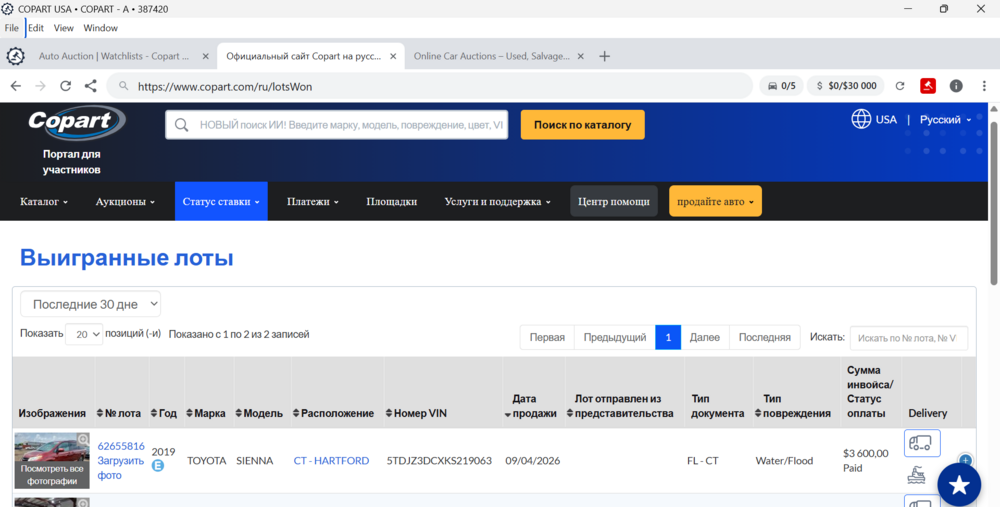
Task: Sort by Номер VIN column header
Action: tap(416, 413)
